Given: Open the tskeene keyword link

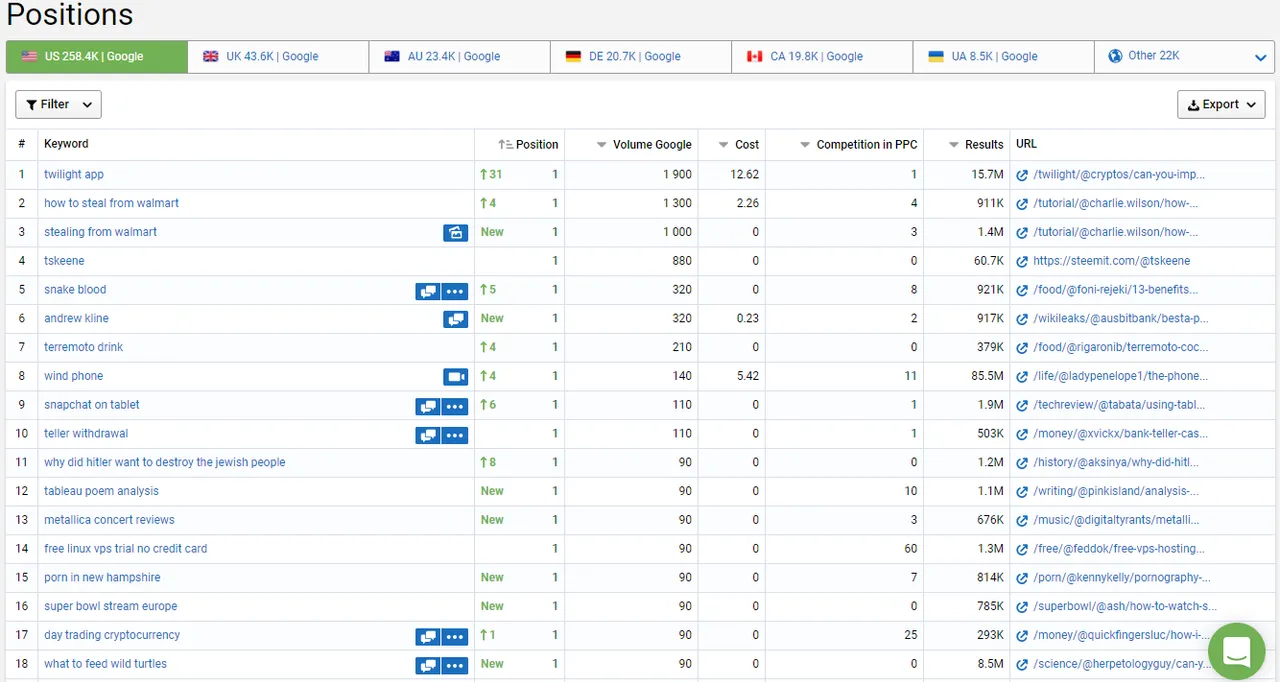Looking at the screenshot, I should (64, 261).
